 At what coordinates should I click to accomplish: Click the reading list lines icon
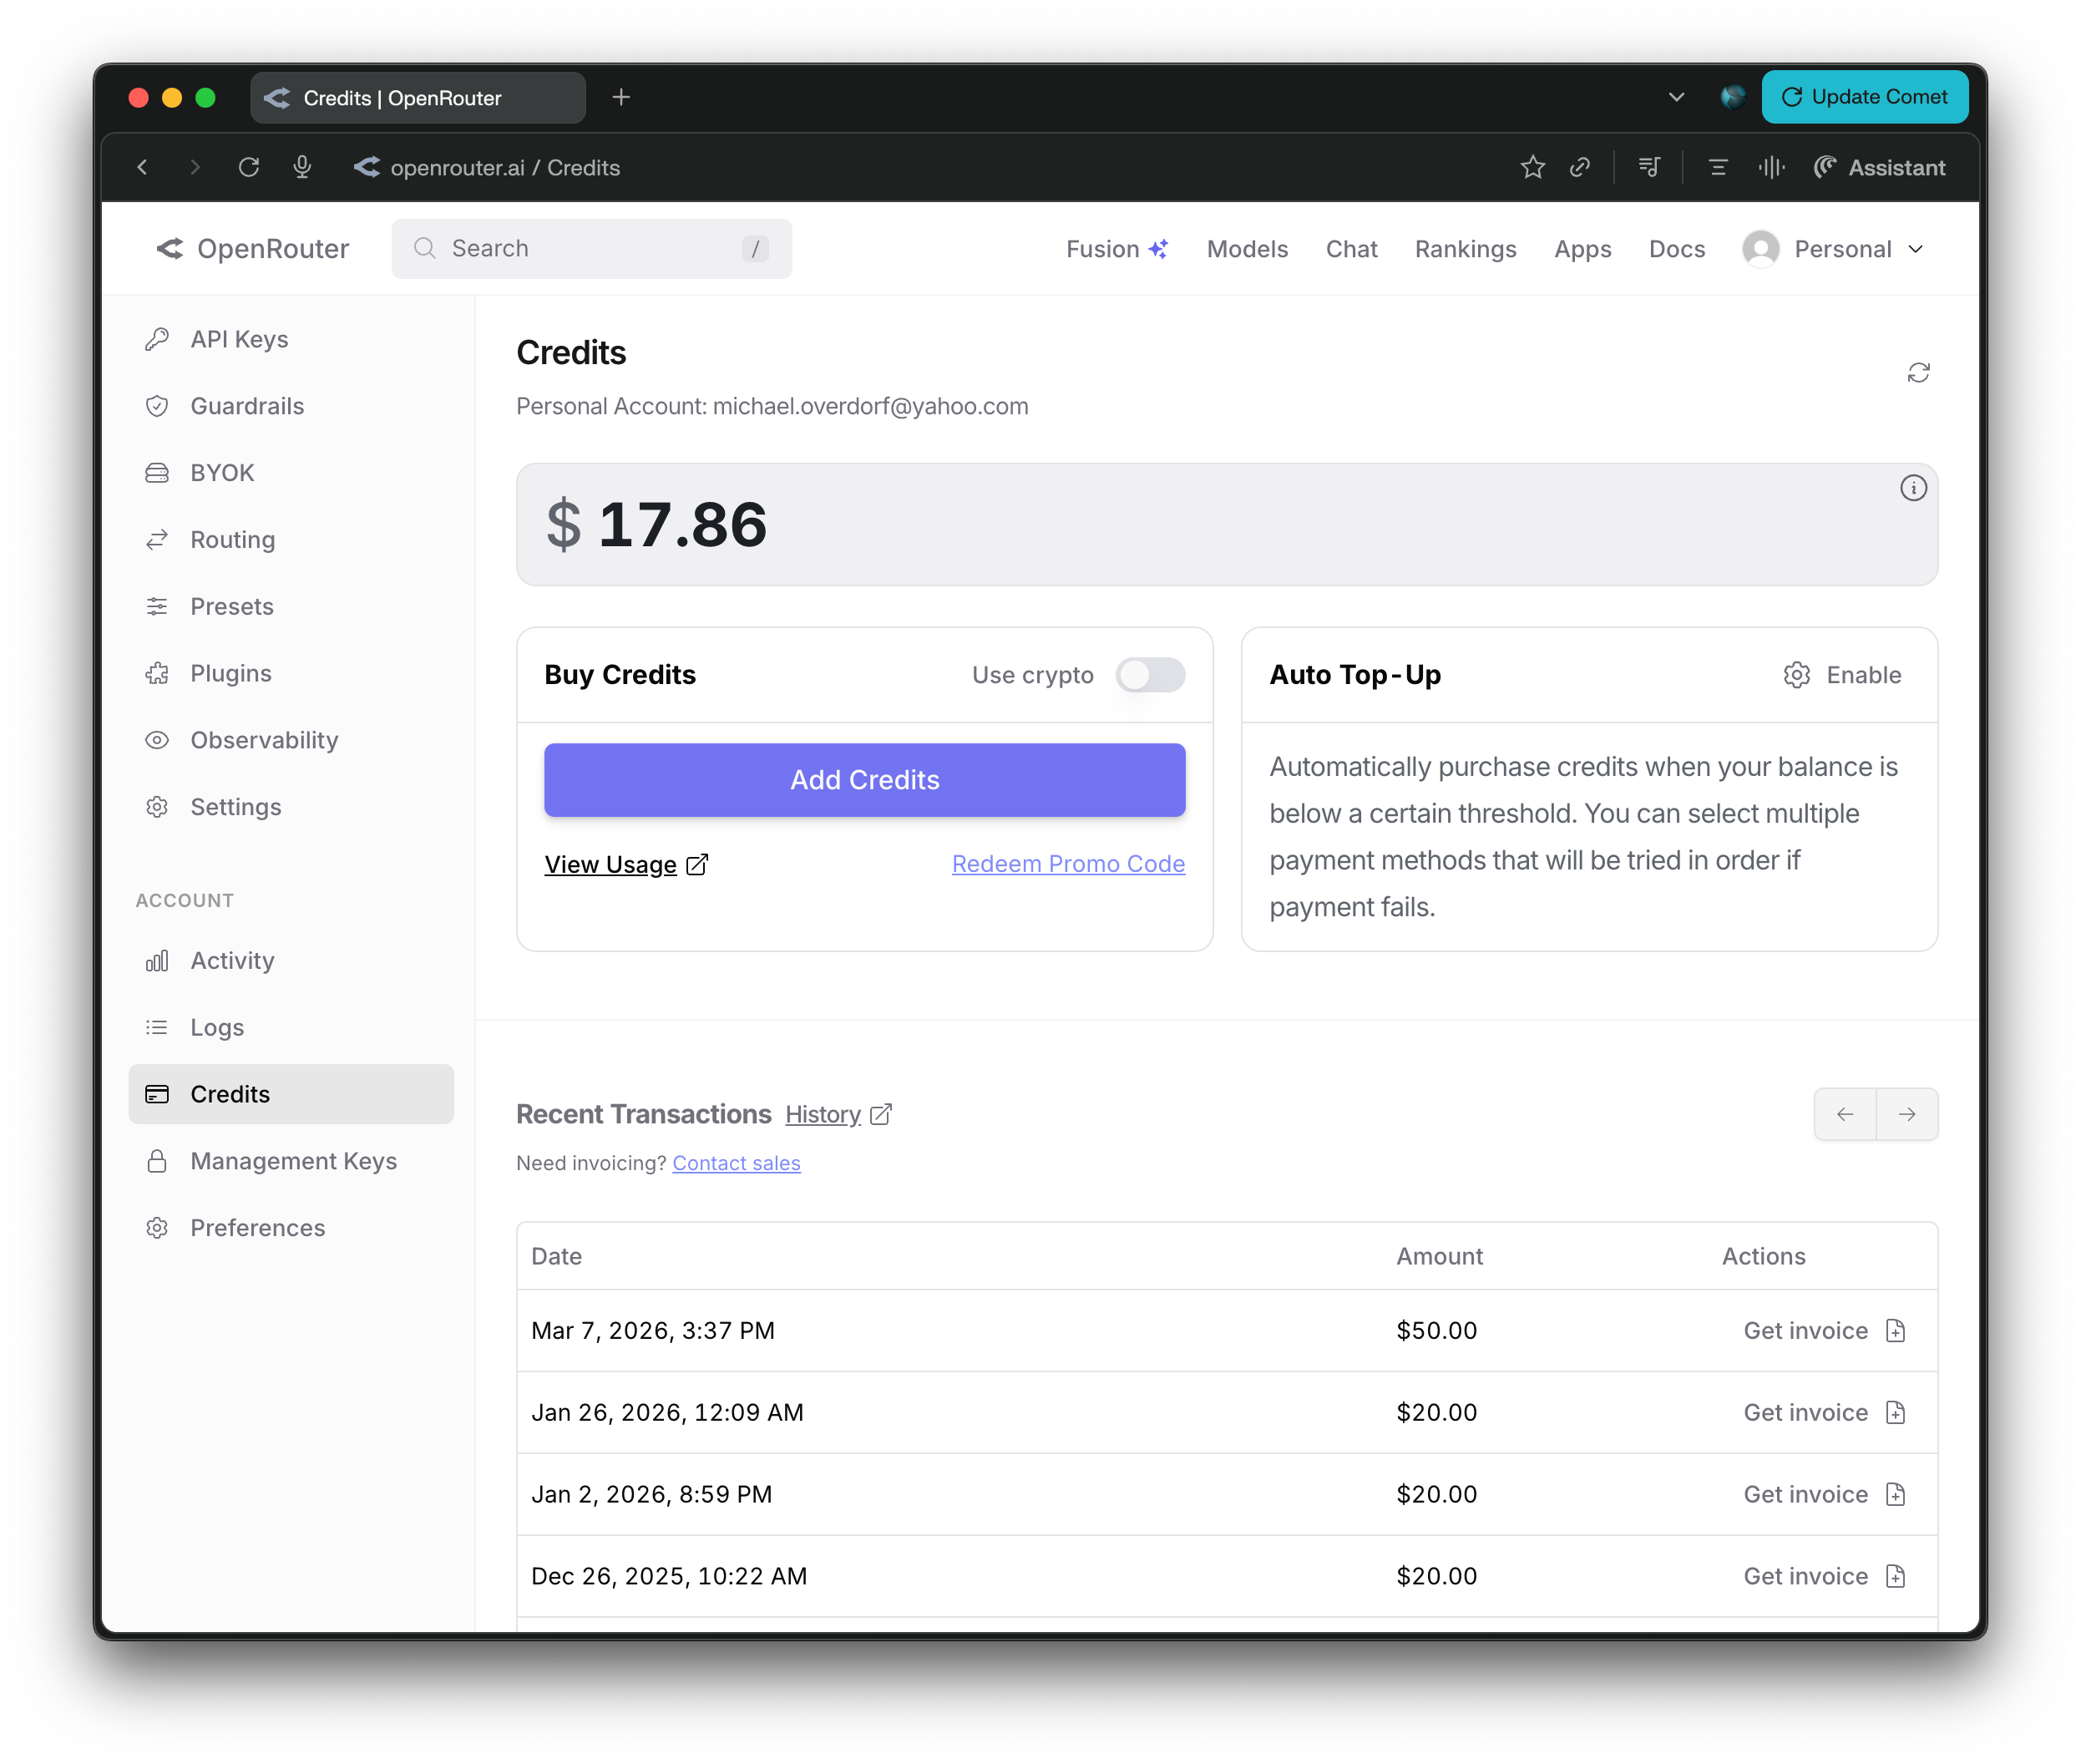tap(1717, 167)
